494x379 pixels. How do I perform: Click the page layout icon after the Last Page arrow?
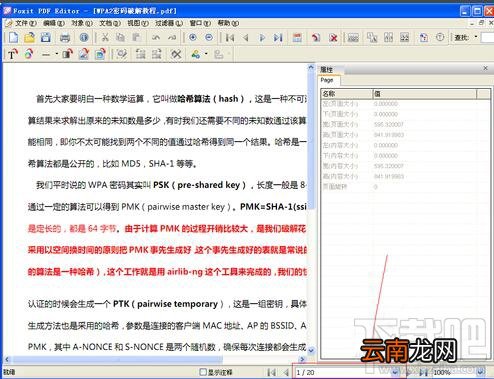coord(297,38)
